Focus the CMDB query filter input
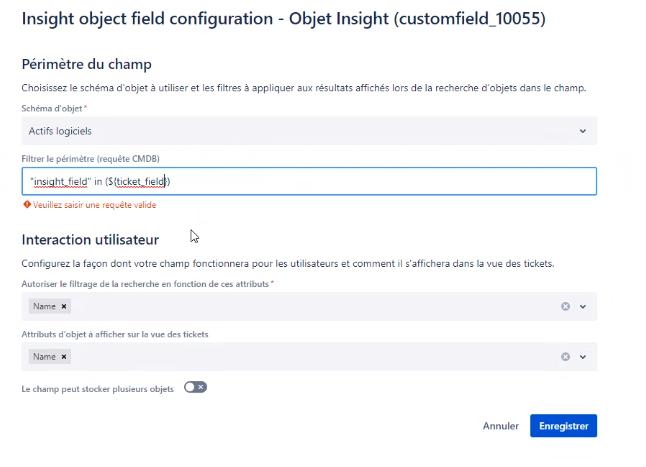 click(309, 181)
